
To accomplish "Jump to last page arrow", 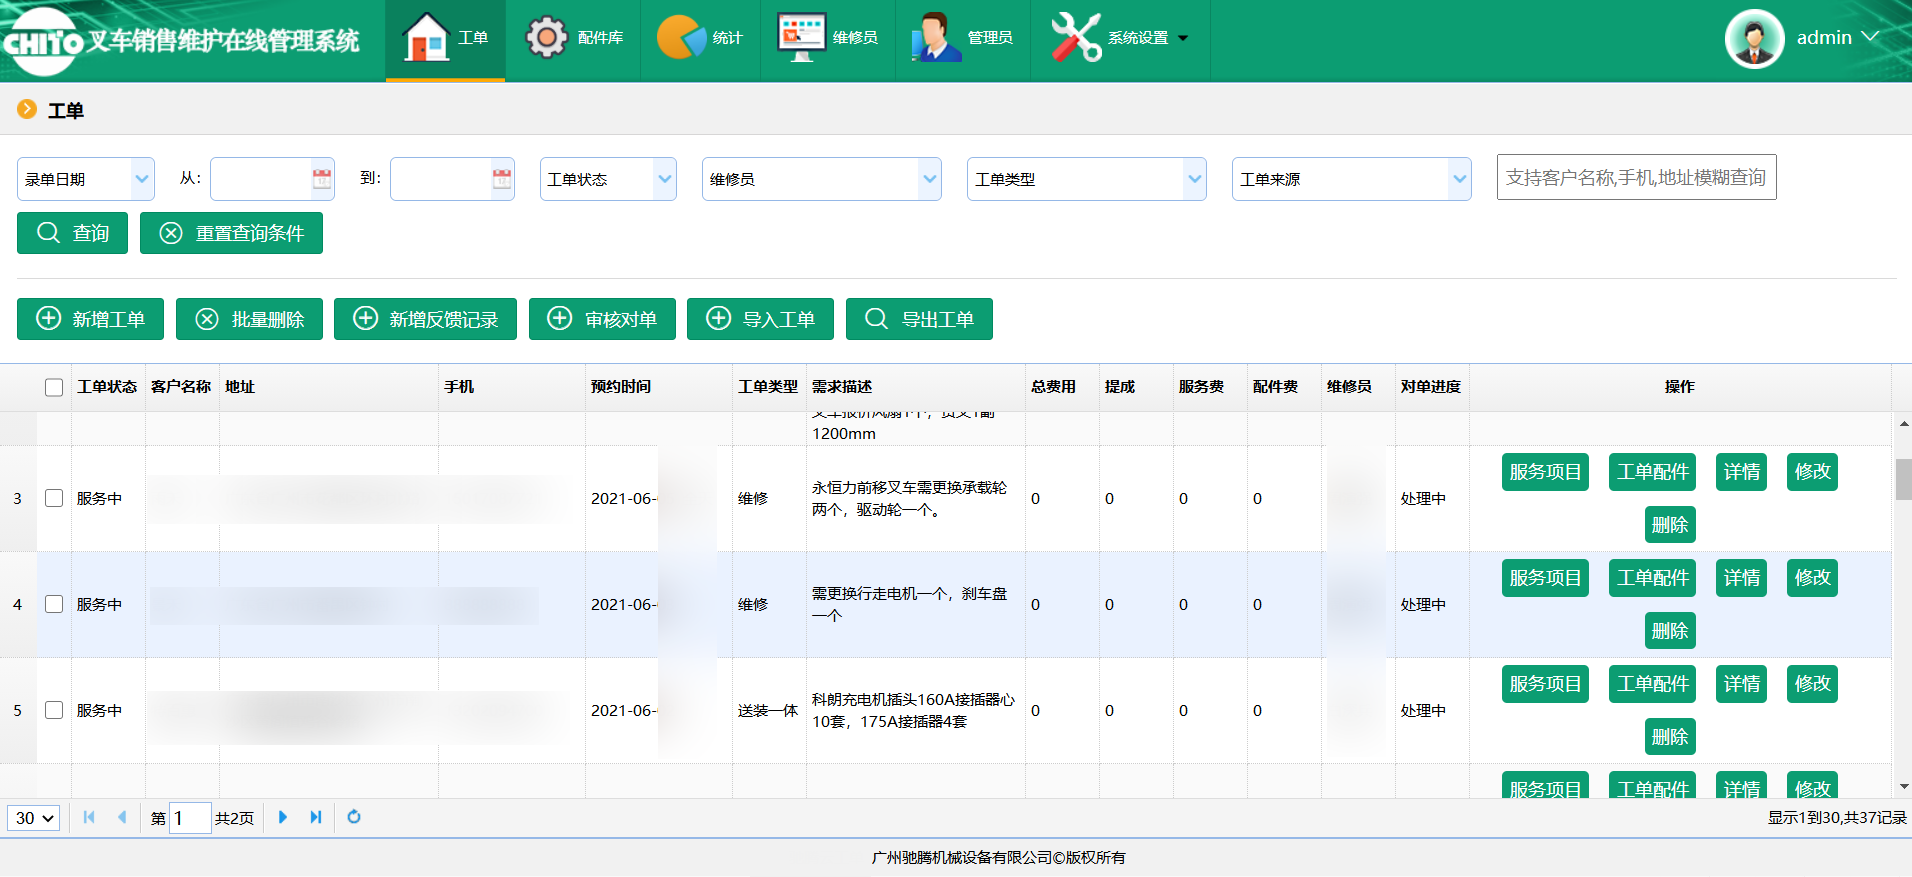I will pyautogui.click(x=316, y=817).
